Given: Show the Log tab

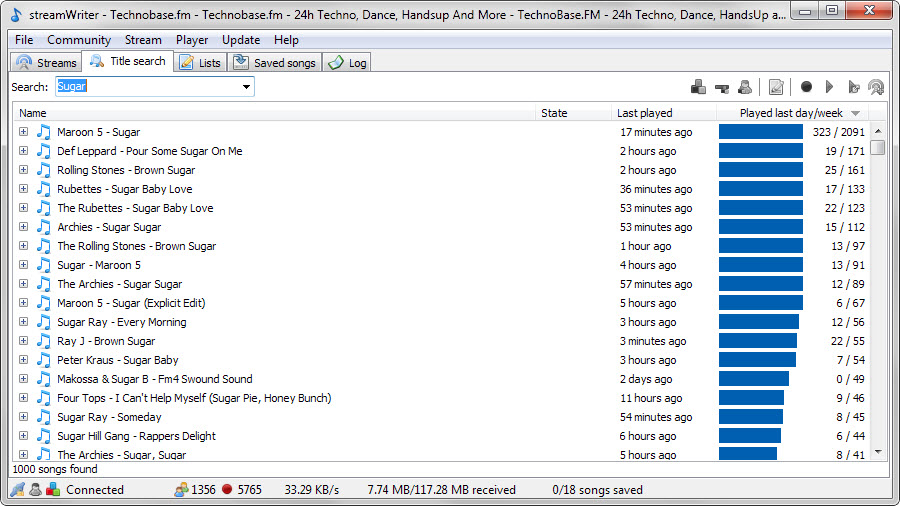Looking at the screenshot, I should click(x=347, y=63).
